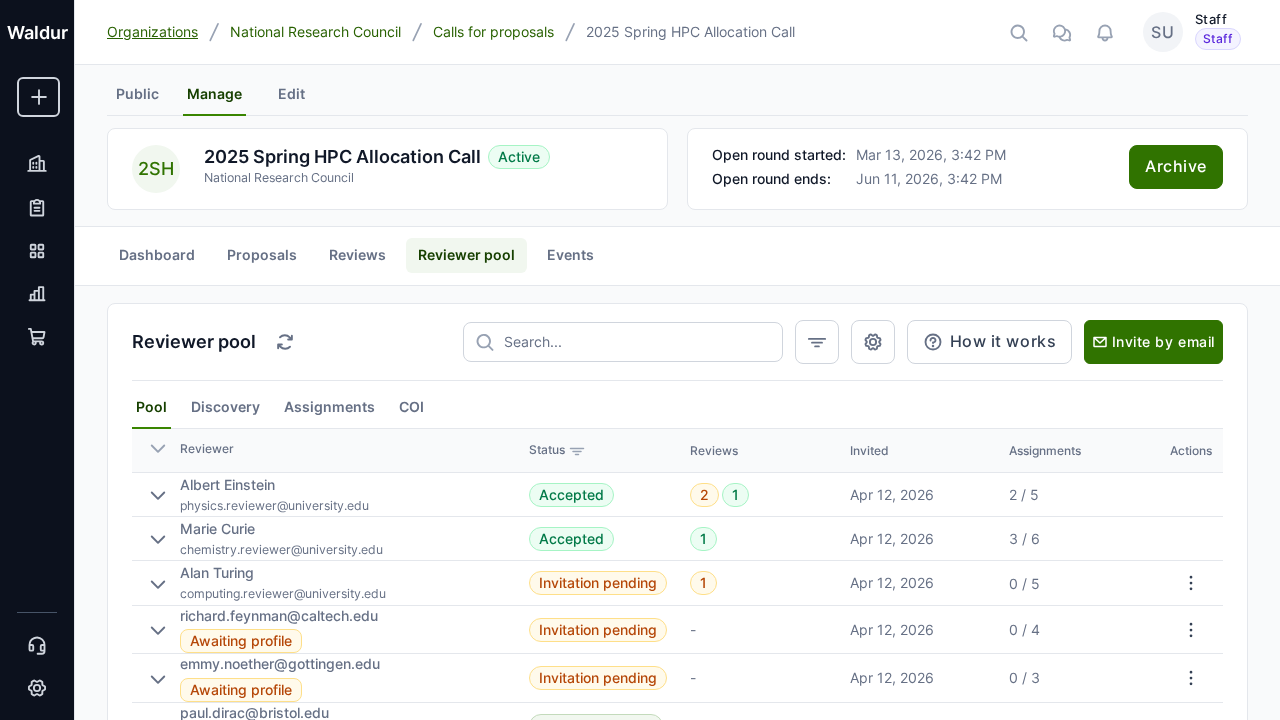Open notifications bell icon

pos(1105,33)
